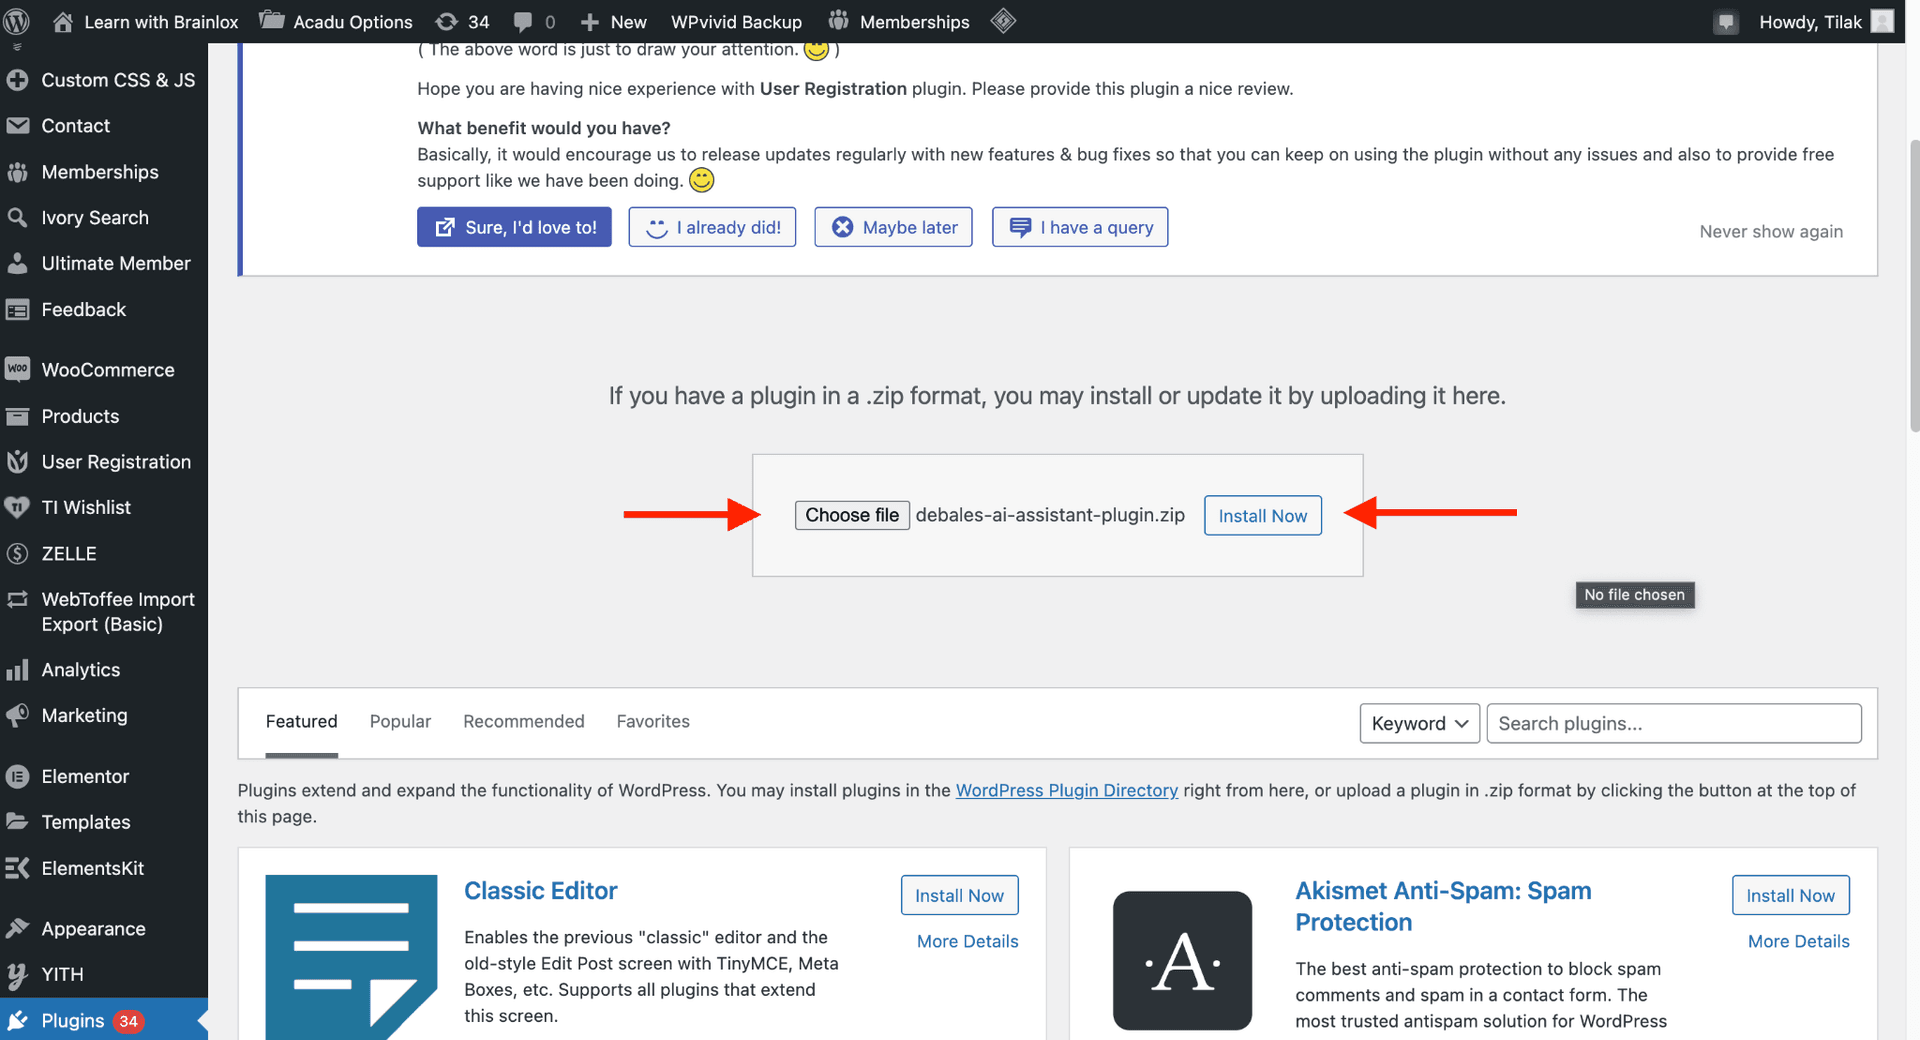
Task: Open User Registration settings
Action: tap(116, 461)
